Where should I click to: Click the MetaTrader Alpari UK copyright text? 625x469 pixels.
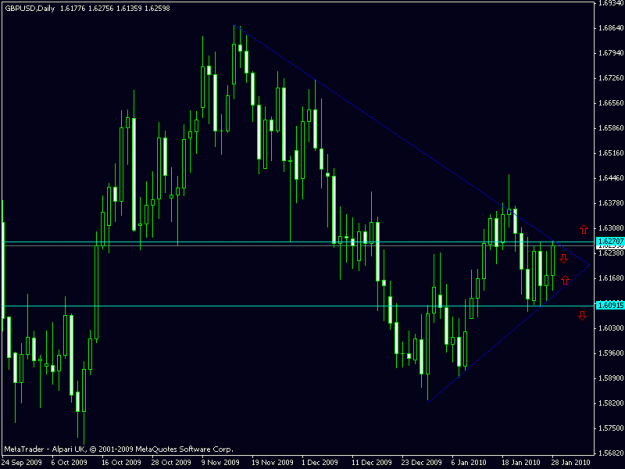click(118, 449)
